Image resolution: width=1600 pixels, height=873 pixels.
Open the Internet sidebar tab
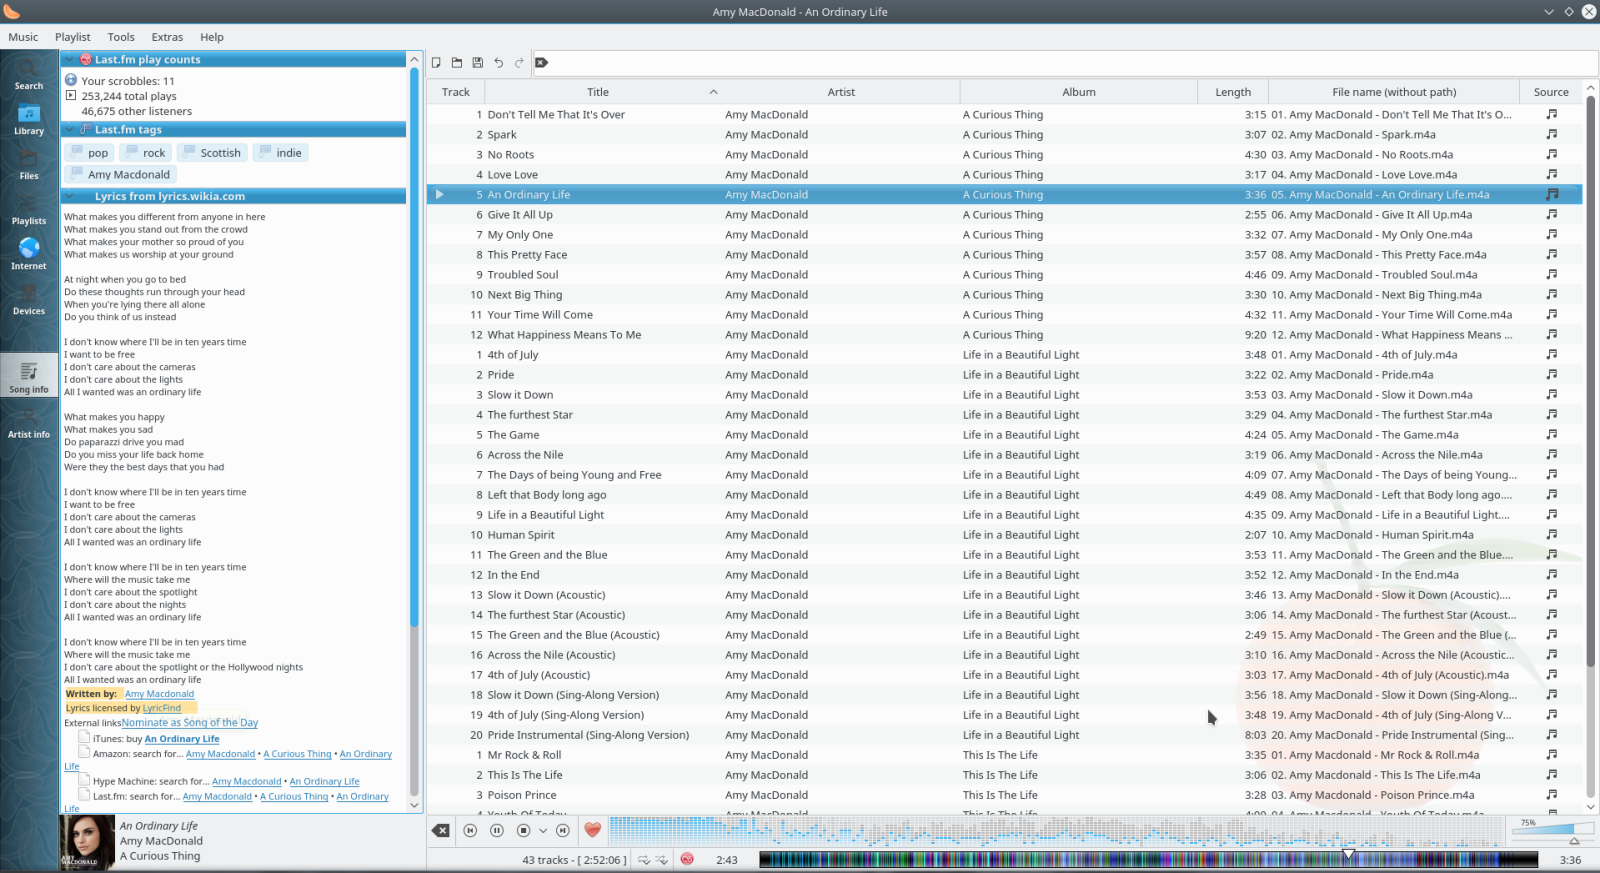click(28, 254)
